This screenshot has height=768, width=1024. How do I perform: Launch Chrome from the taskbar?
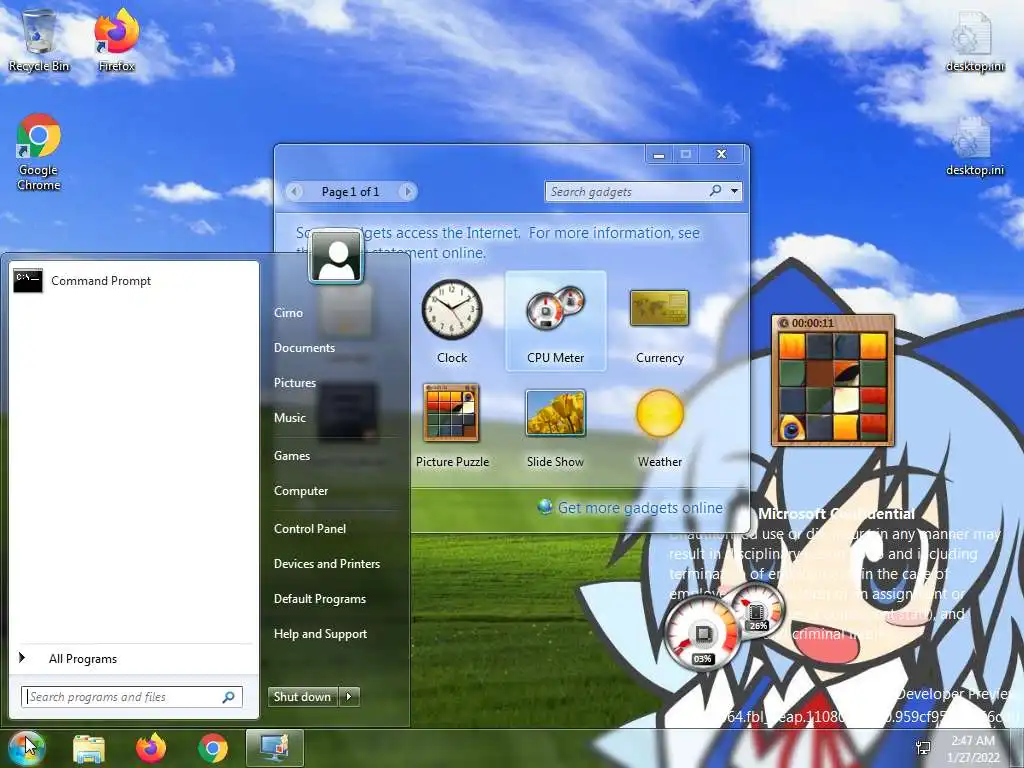tap(213, 748)
